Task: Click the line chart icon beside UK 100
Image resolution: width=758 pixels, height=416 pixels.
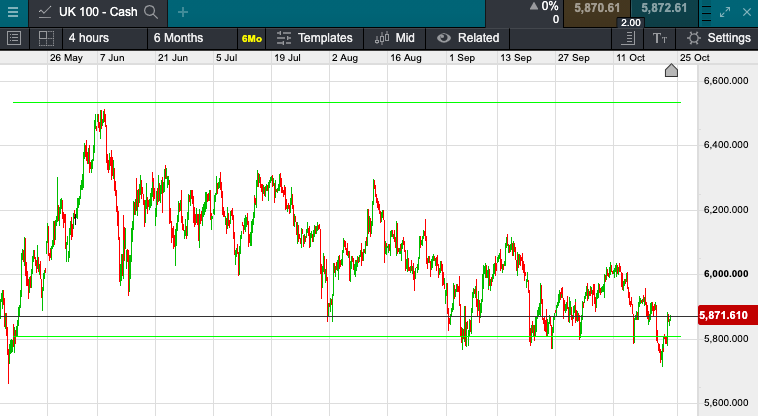Action: [x=45, y=12]
